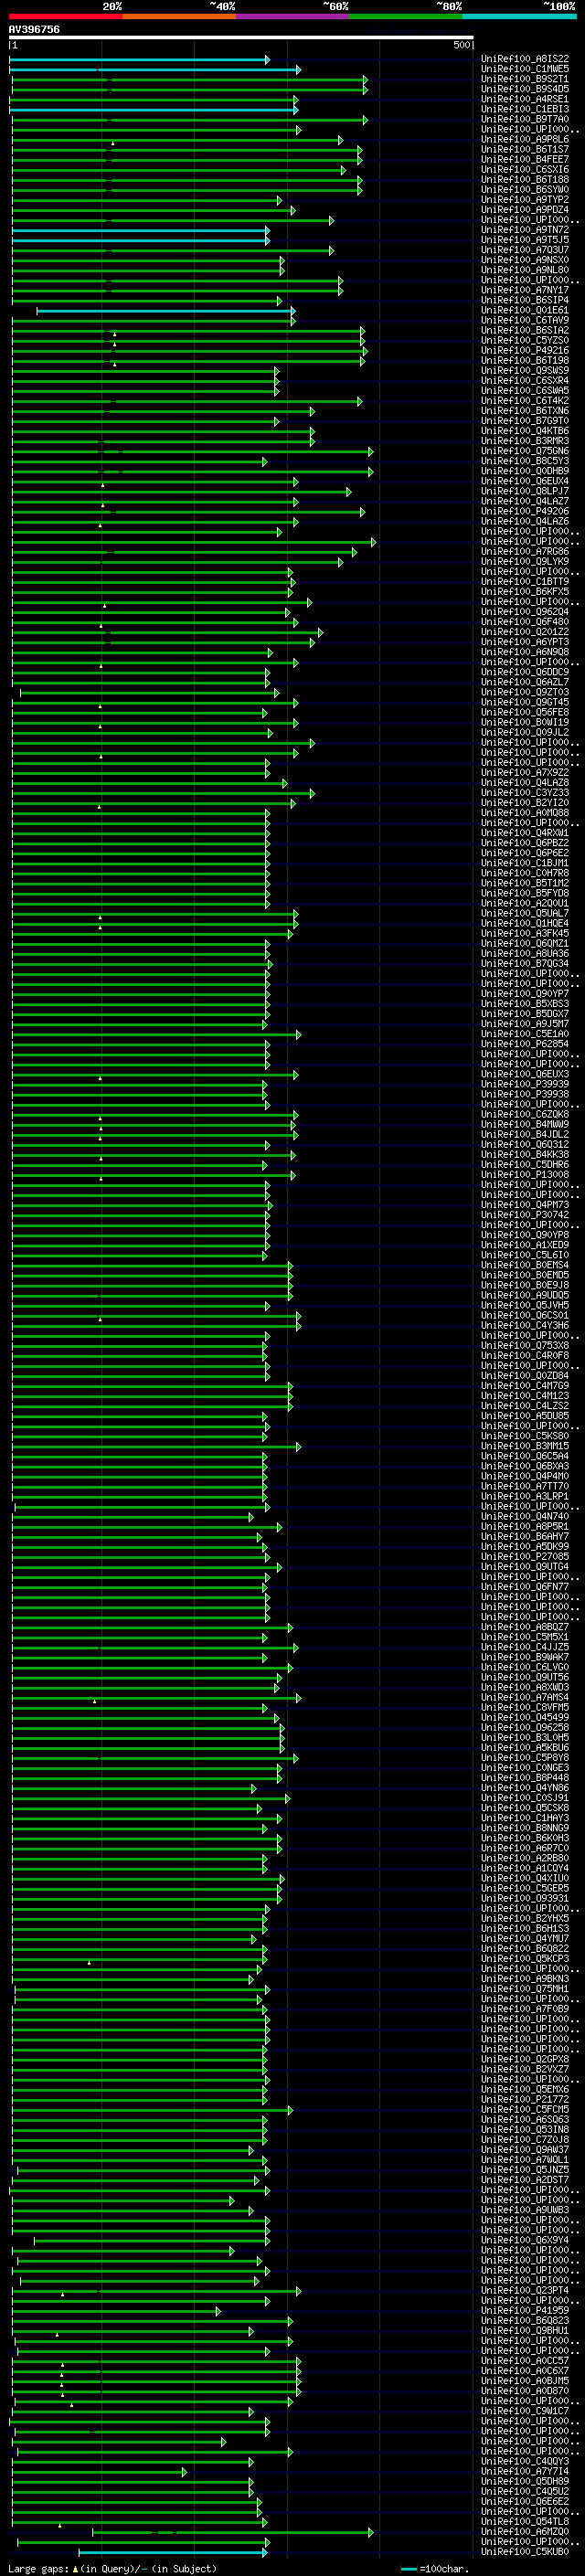
Task: Select the label UniRef100_P49216
Action: pyautogui.click(x=525, y=351)
